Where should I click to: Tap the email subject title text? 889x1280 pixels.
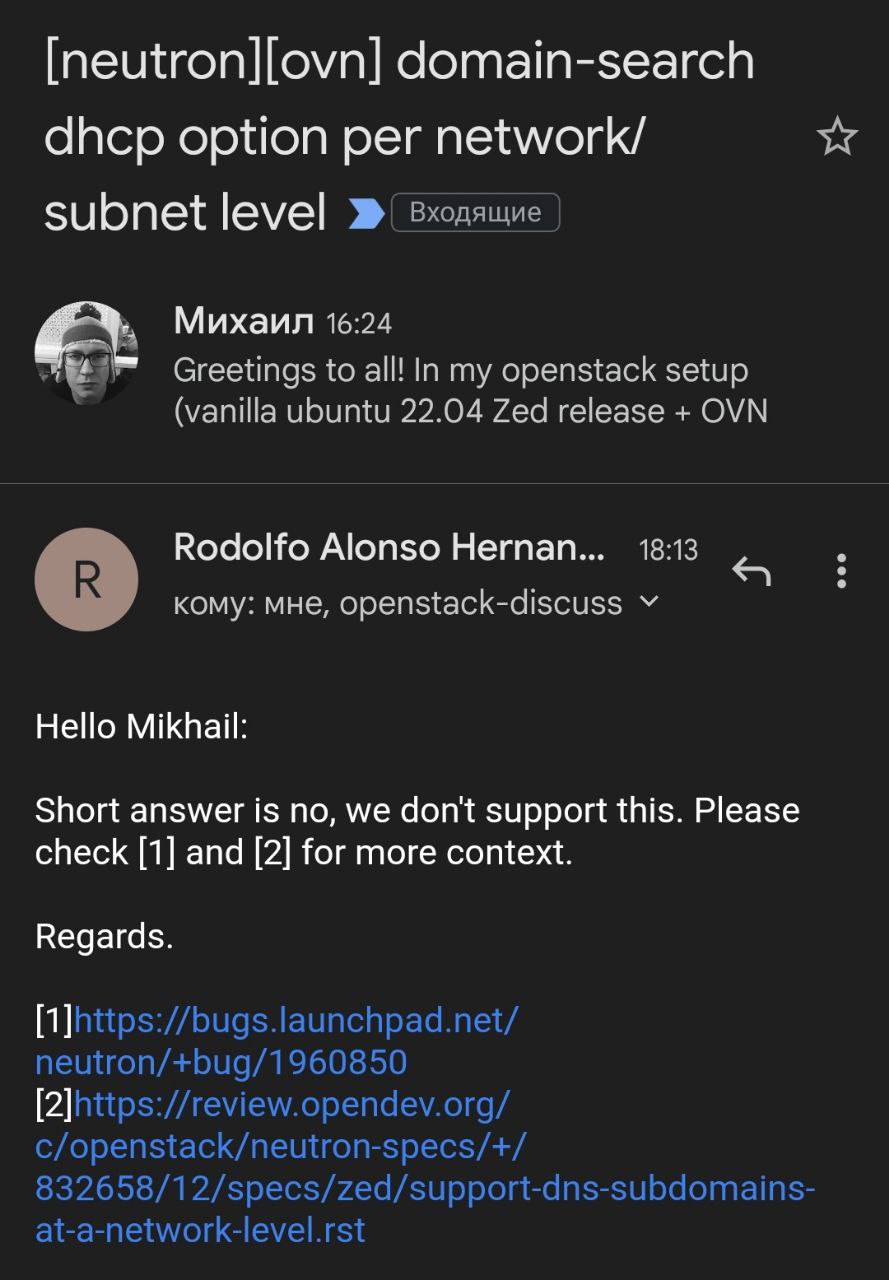(x=399, y=136)
